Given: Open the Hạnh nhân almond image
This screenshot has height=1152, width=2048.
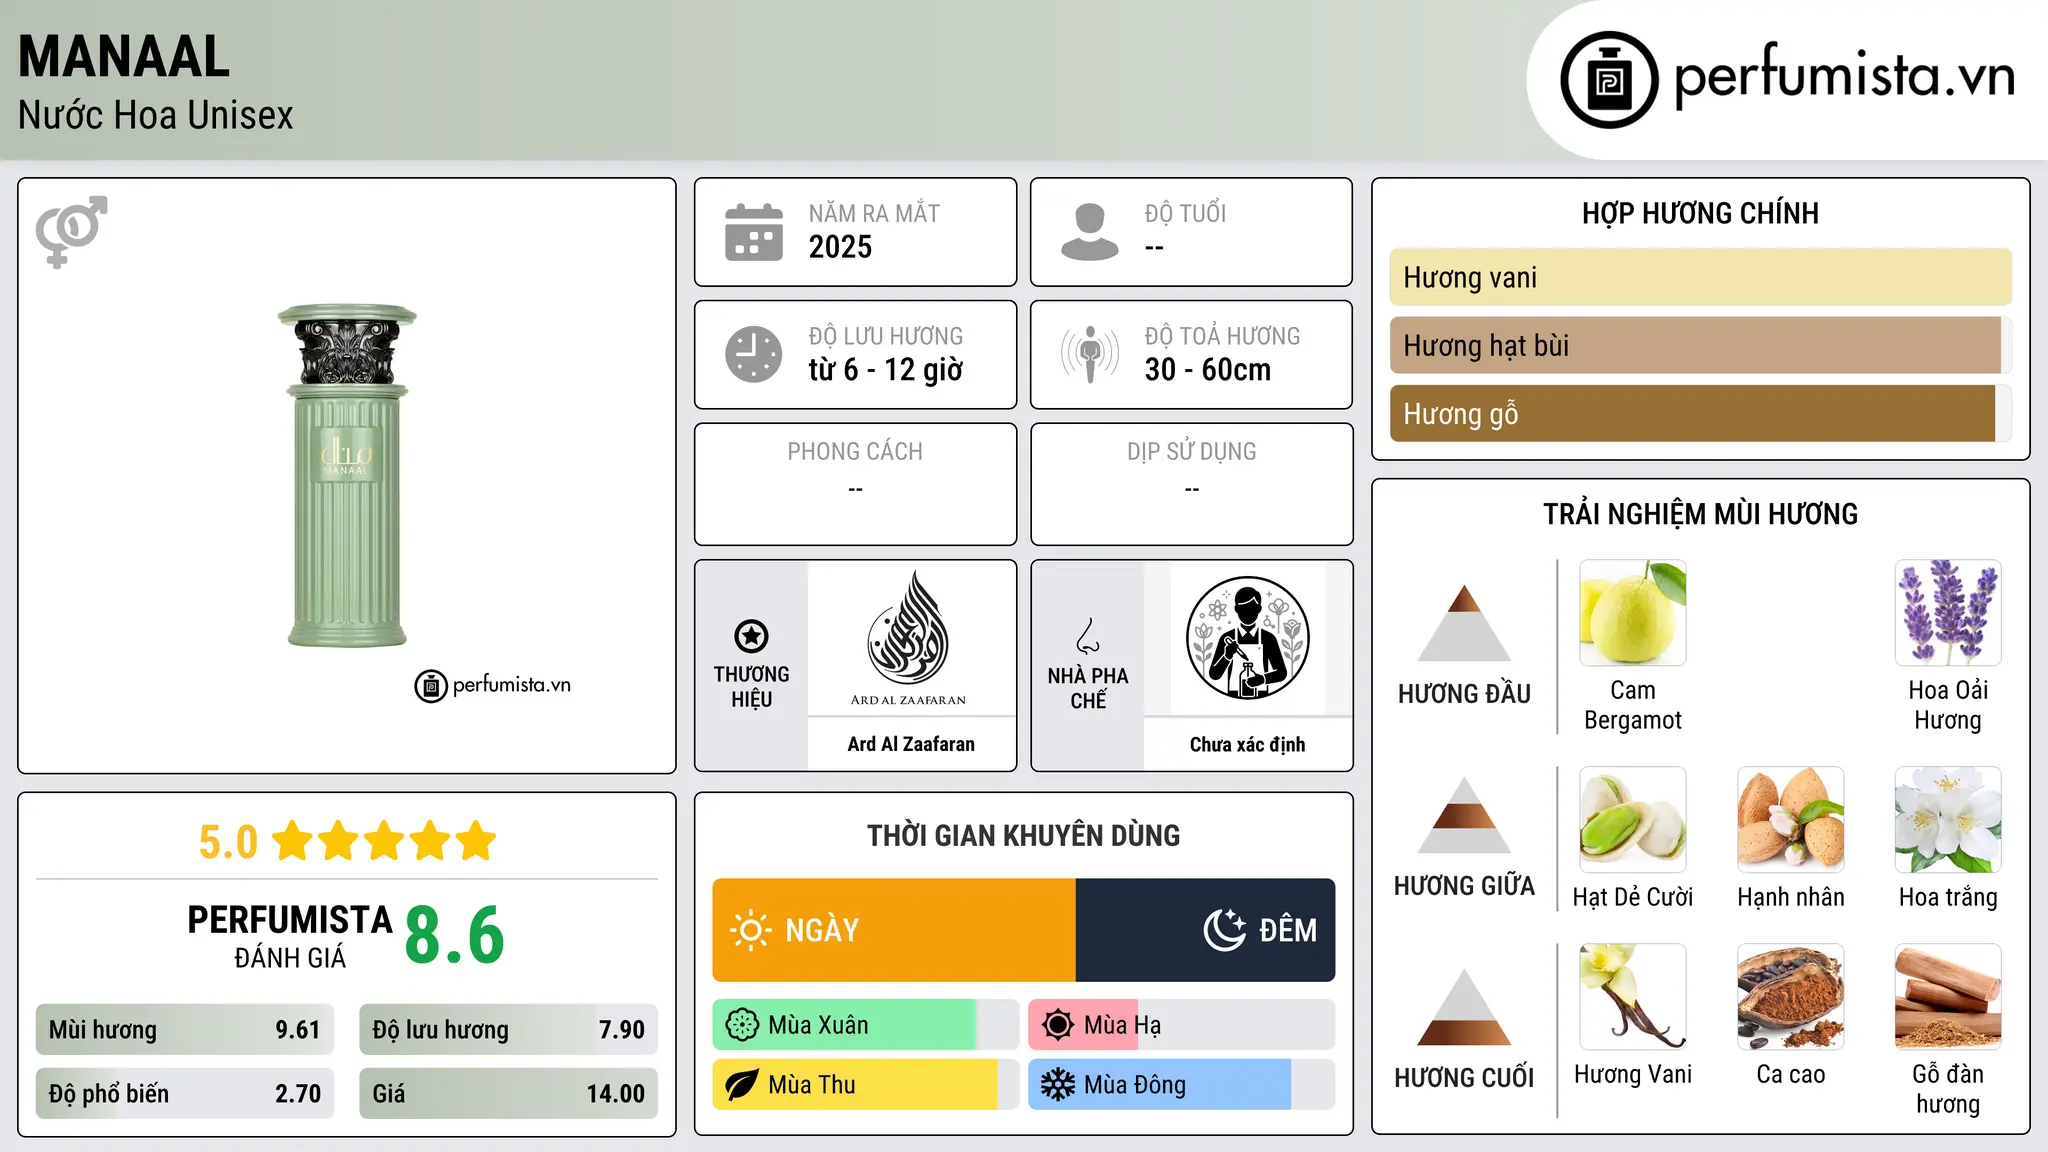Looking at the screenshot, I should [1791, 820].
